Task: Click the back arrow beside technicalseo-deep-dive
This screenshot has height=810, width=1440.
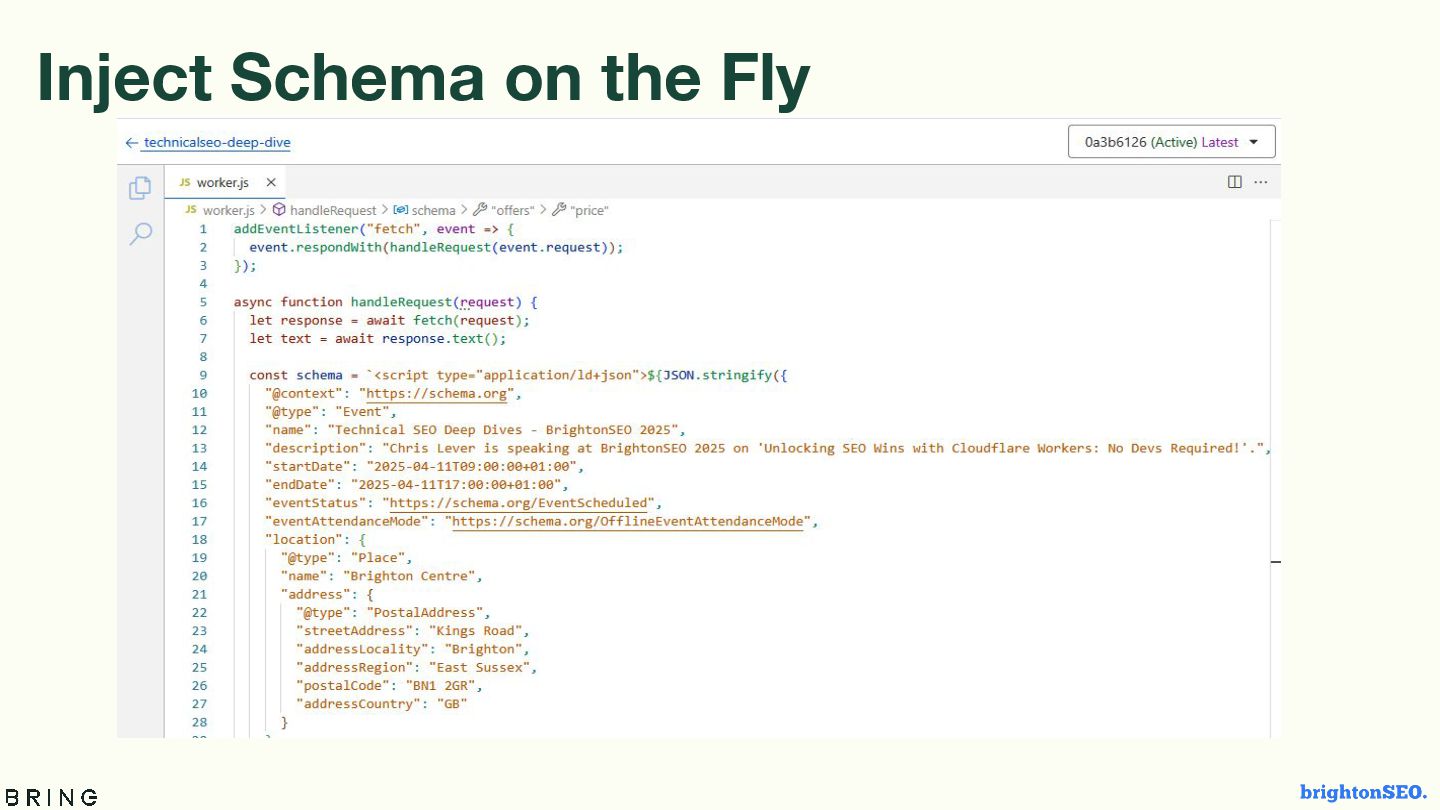Action: 131,143
